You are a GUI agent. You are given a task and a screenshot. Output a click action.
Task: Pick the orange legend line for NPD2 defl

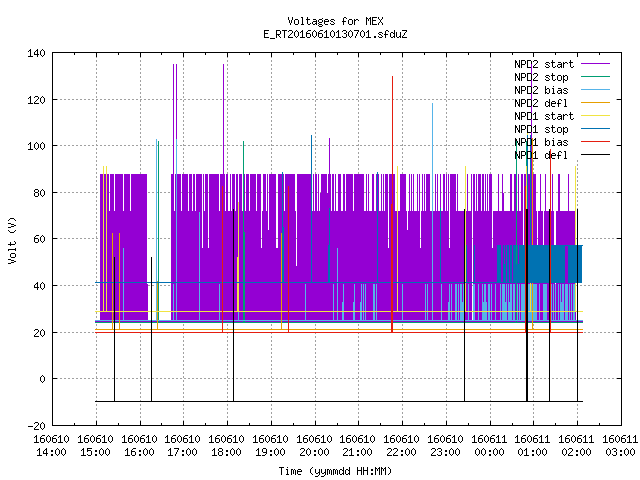(595, 103)
